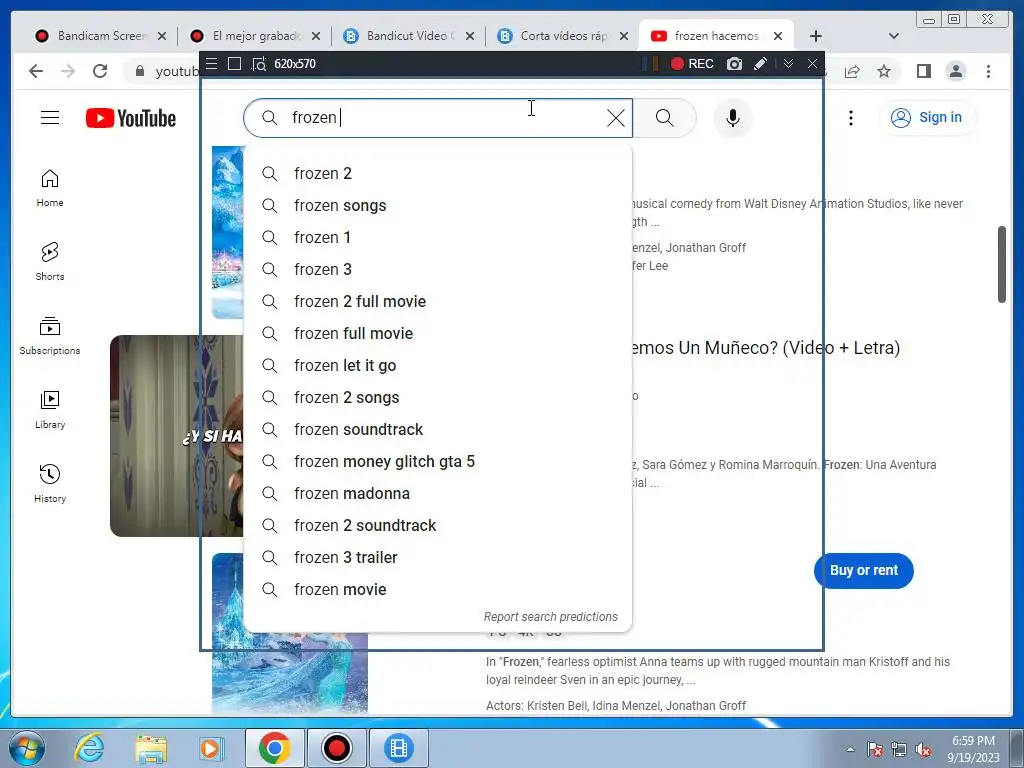This screenshot has width=1024, height=768.
Task: Choose suggestion 'frozen songs'
Action: point(438,205)
